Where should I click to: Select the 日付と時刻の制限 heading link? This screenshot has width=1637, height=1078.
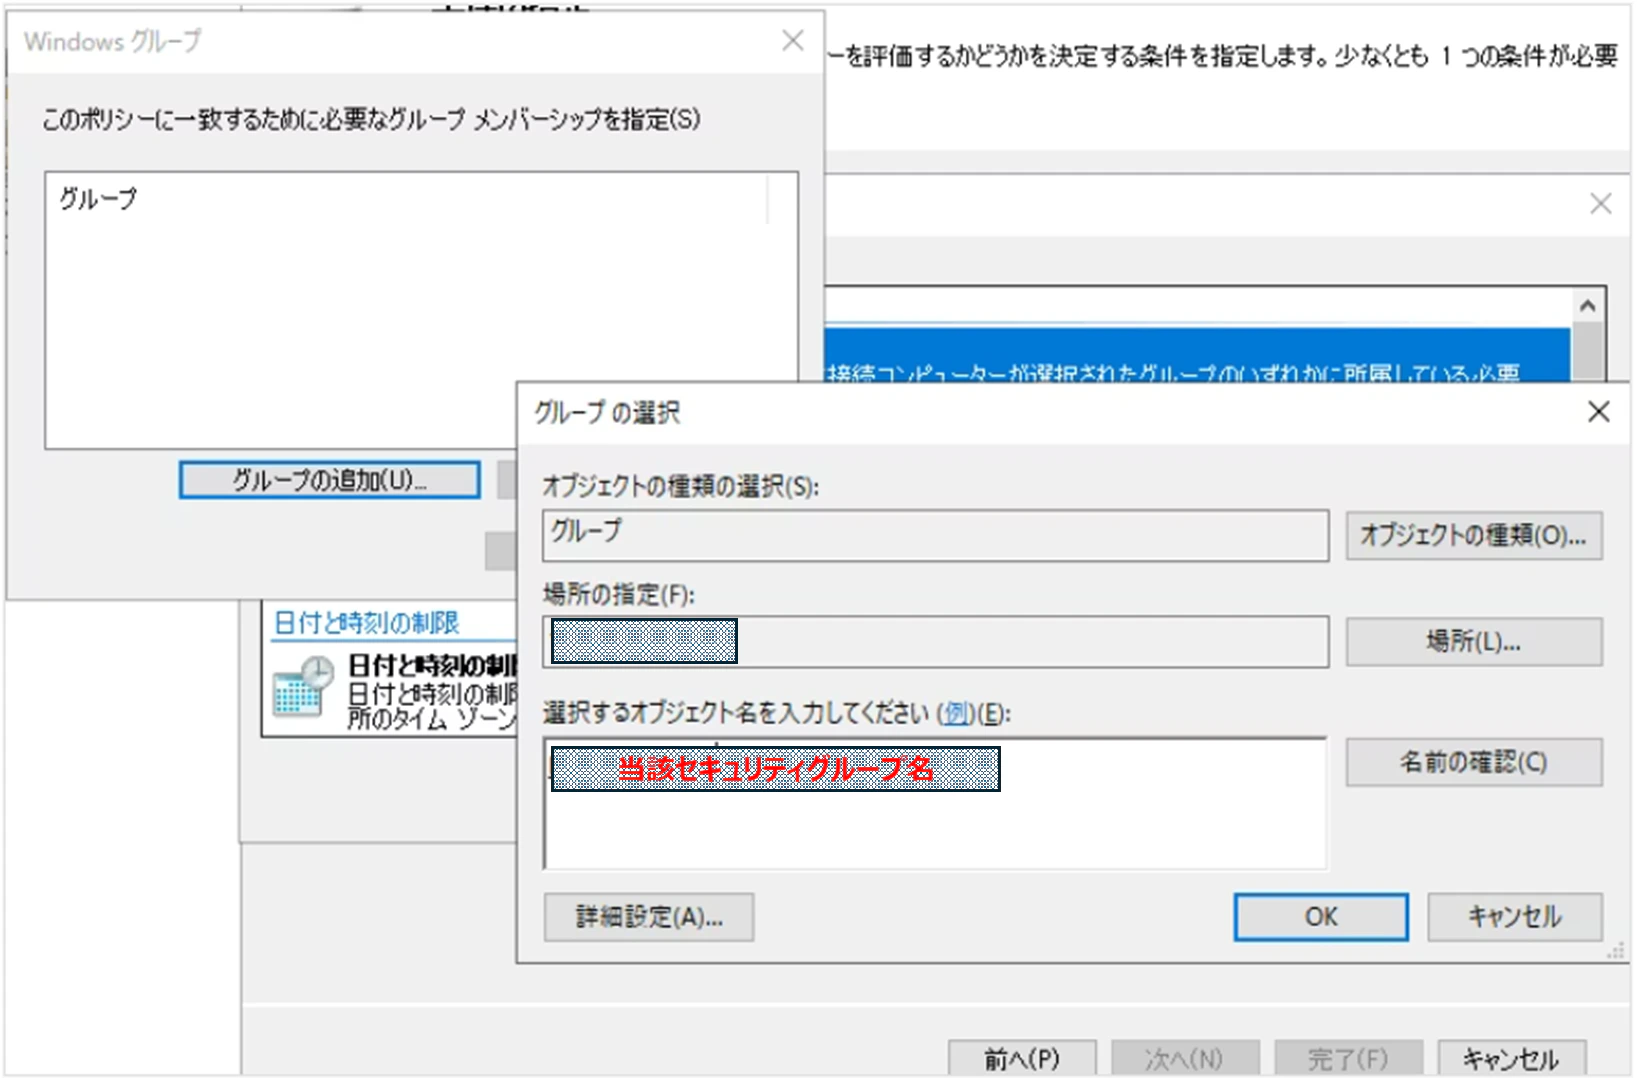(366, 623)
